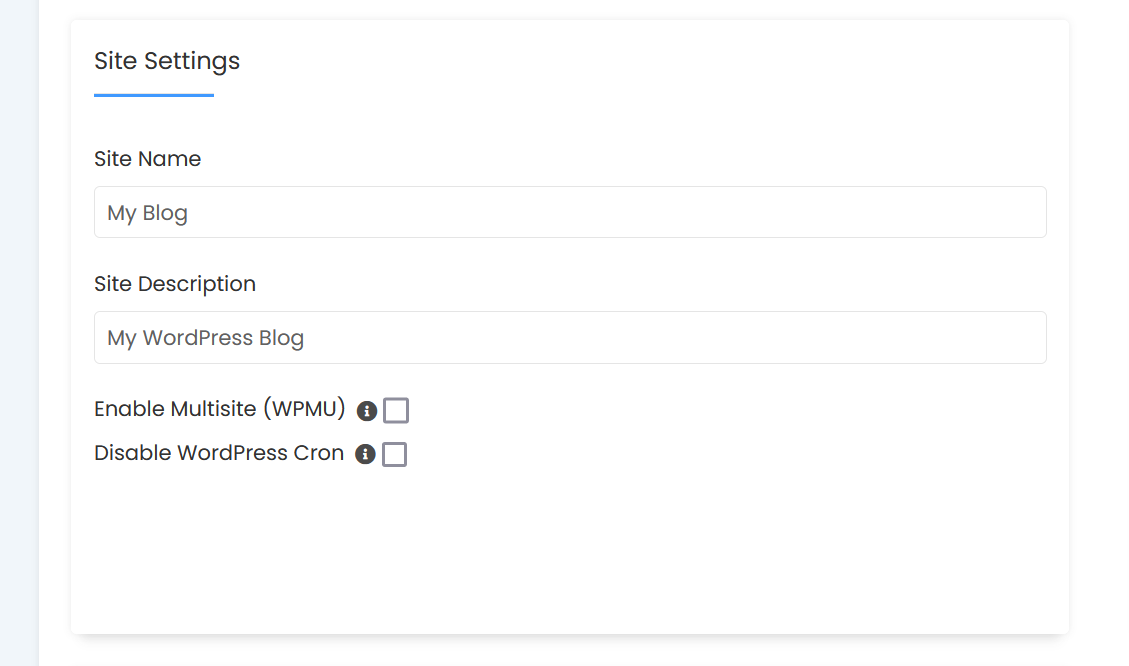
Task: Click the blue underline beneath Site Settings
Action: pos(154,95)
